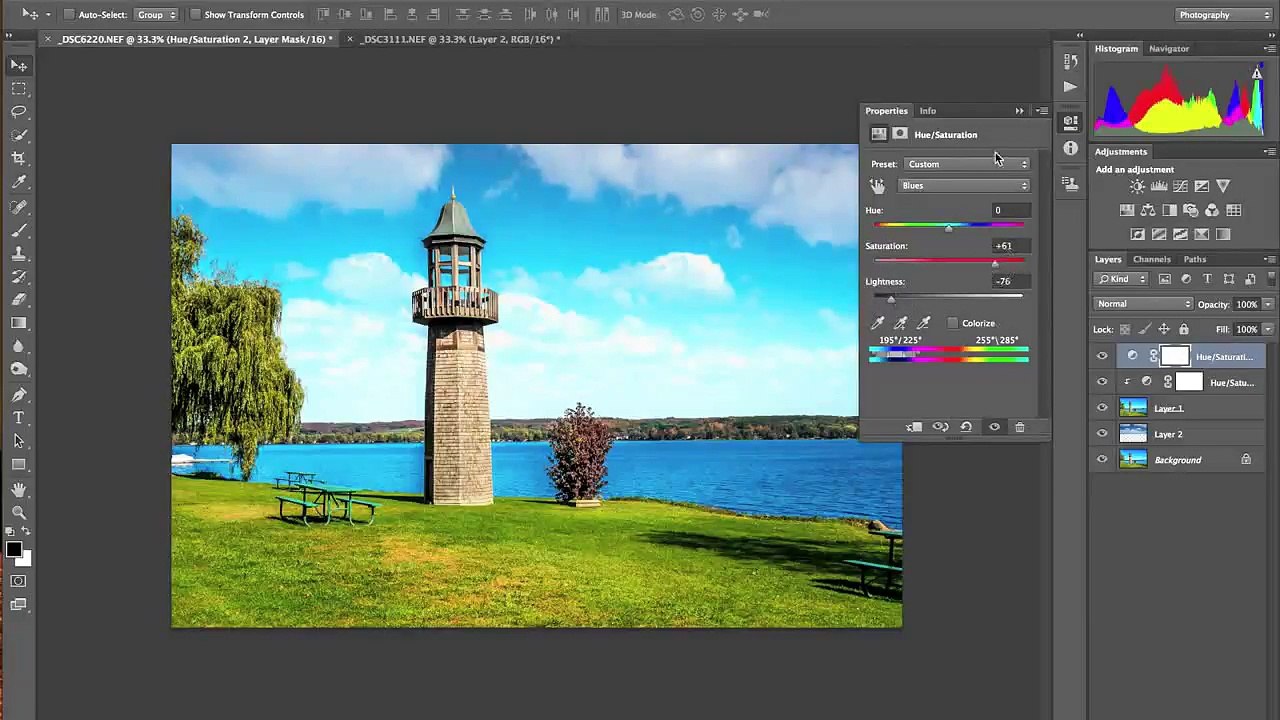
Task: Add a Color Balance adjustment
Action: point(1148,210)
